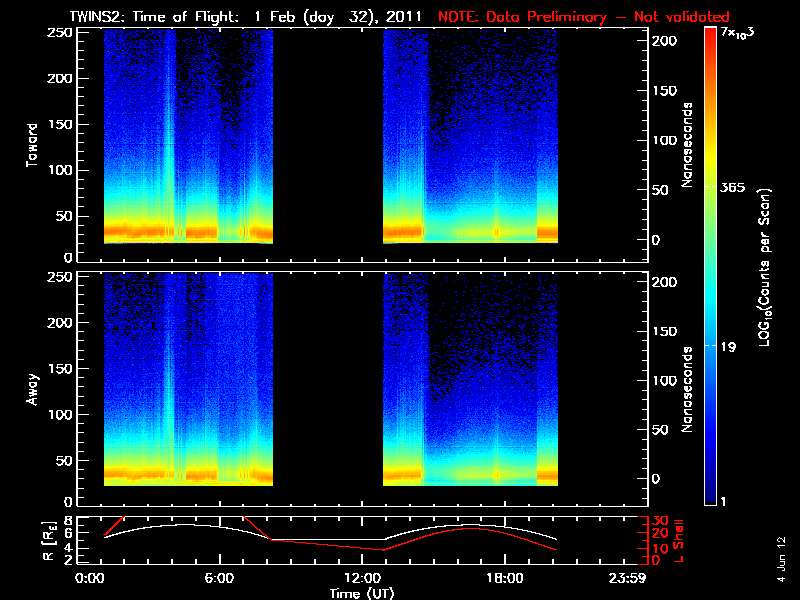Click the 19 colorbar tick label
The image size is (800, 600).
(730, 345)
